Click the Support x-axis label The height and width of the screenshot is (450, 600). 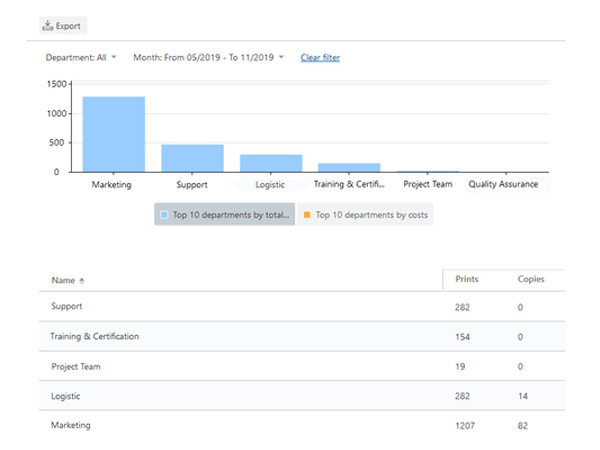(192, 185)
